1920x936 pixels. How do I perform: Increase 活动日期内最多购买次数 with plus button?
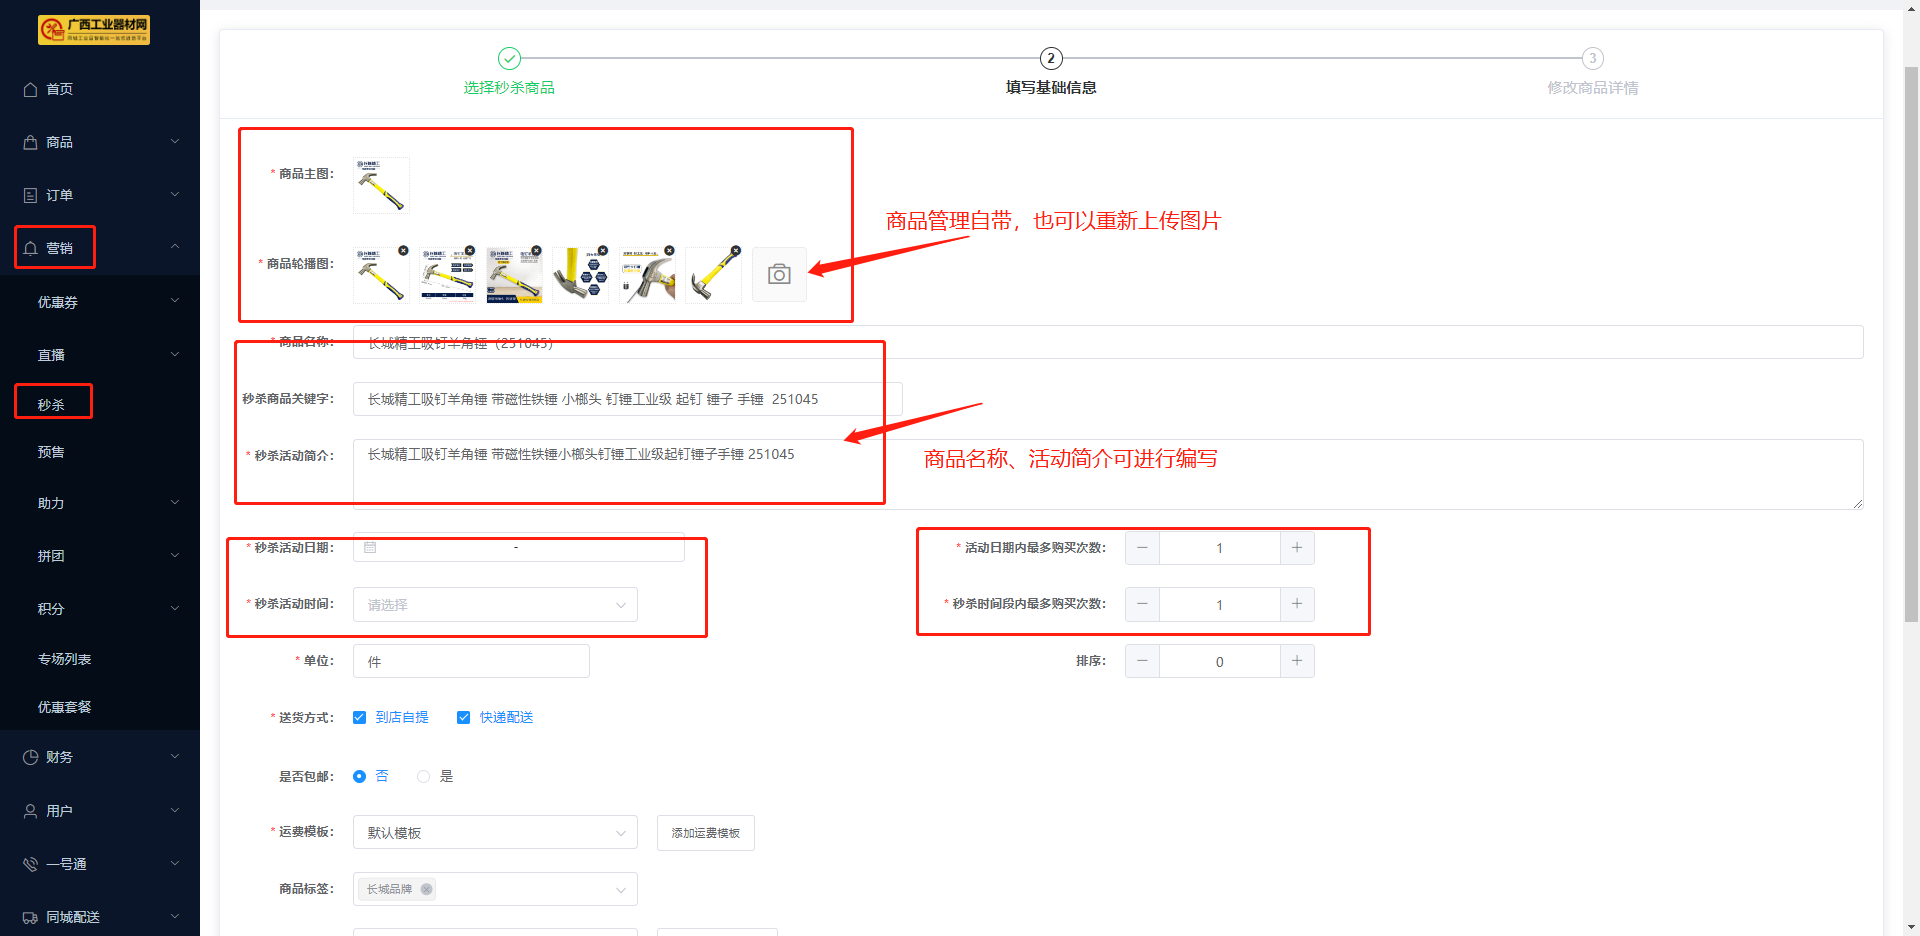1296,548
